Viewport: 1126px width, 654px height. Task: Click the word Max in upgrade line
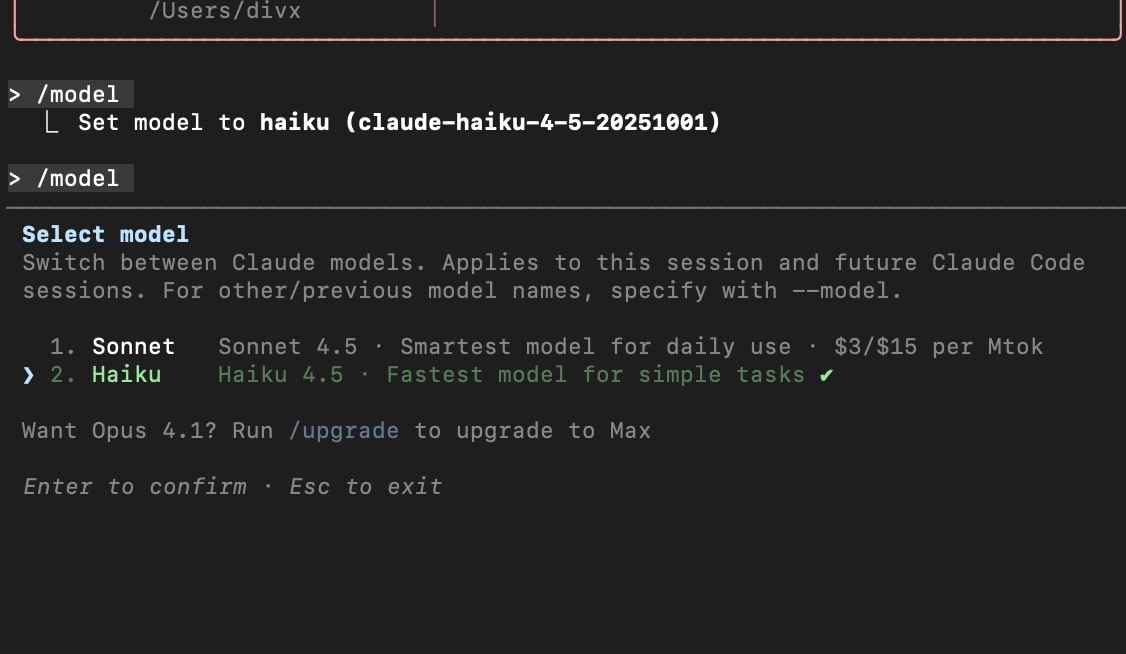pos(630,431)
